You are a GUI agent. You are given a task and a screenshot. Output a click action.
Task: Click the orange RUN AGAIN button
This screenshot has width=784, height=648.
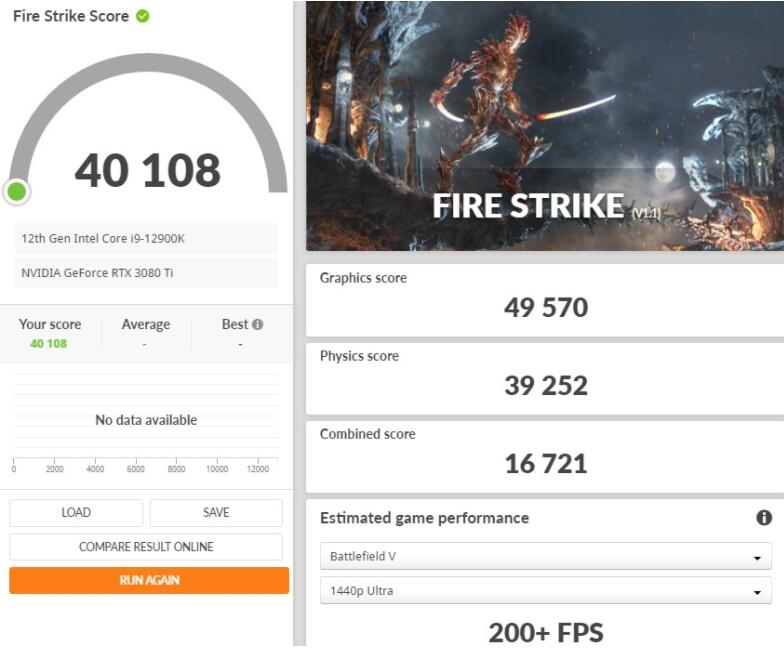149,580
